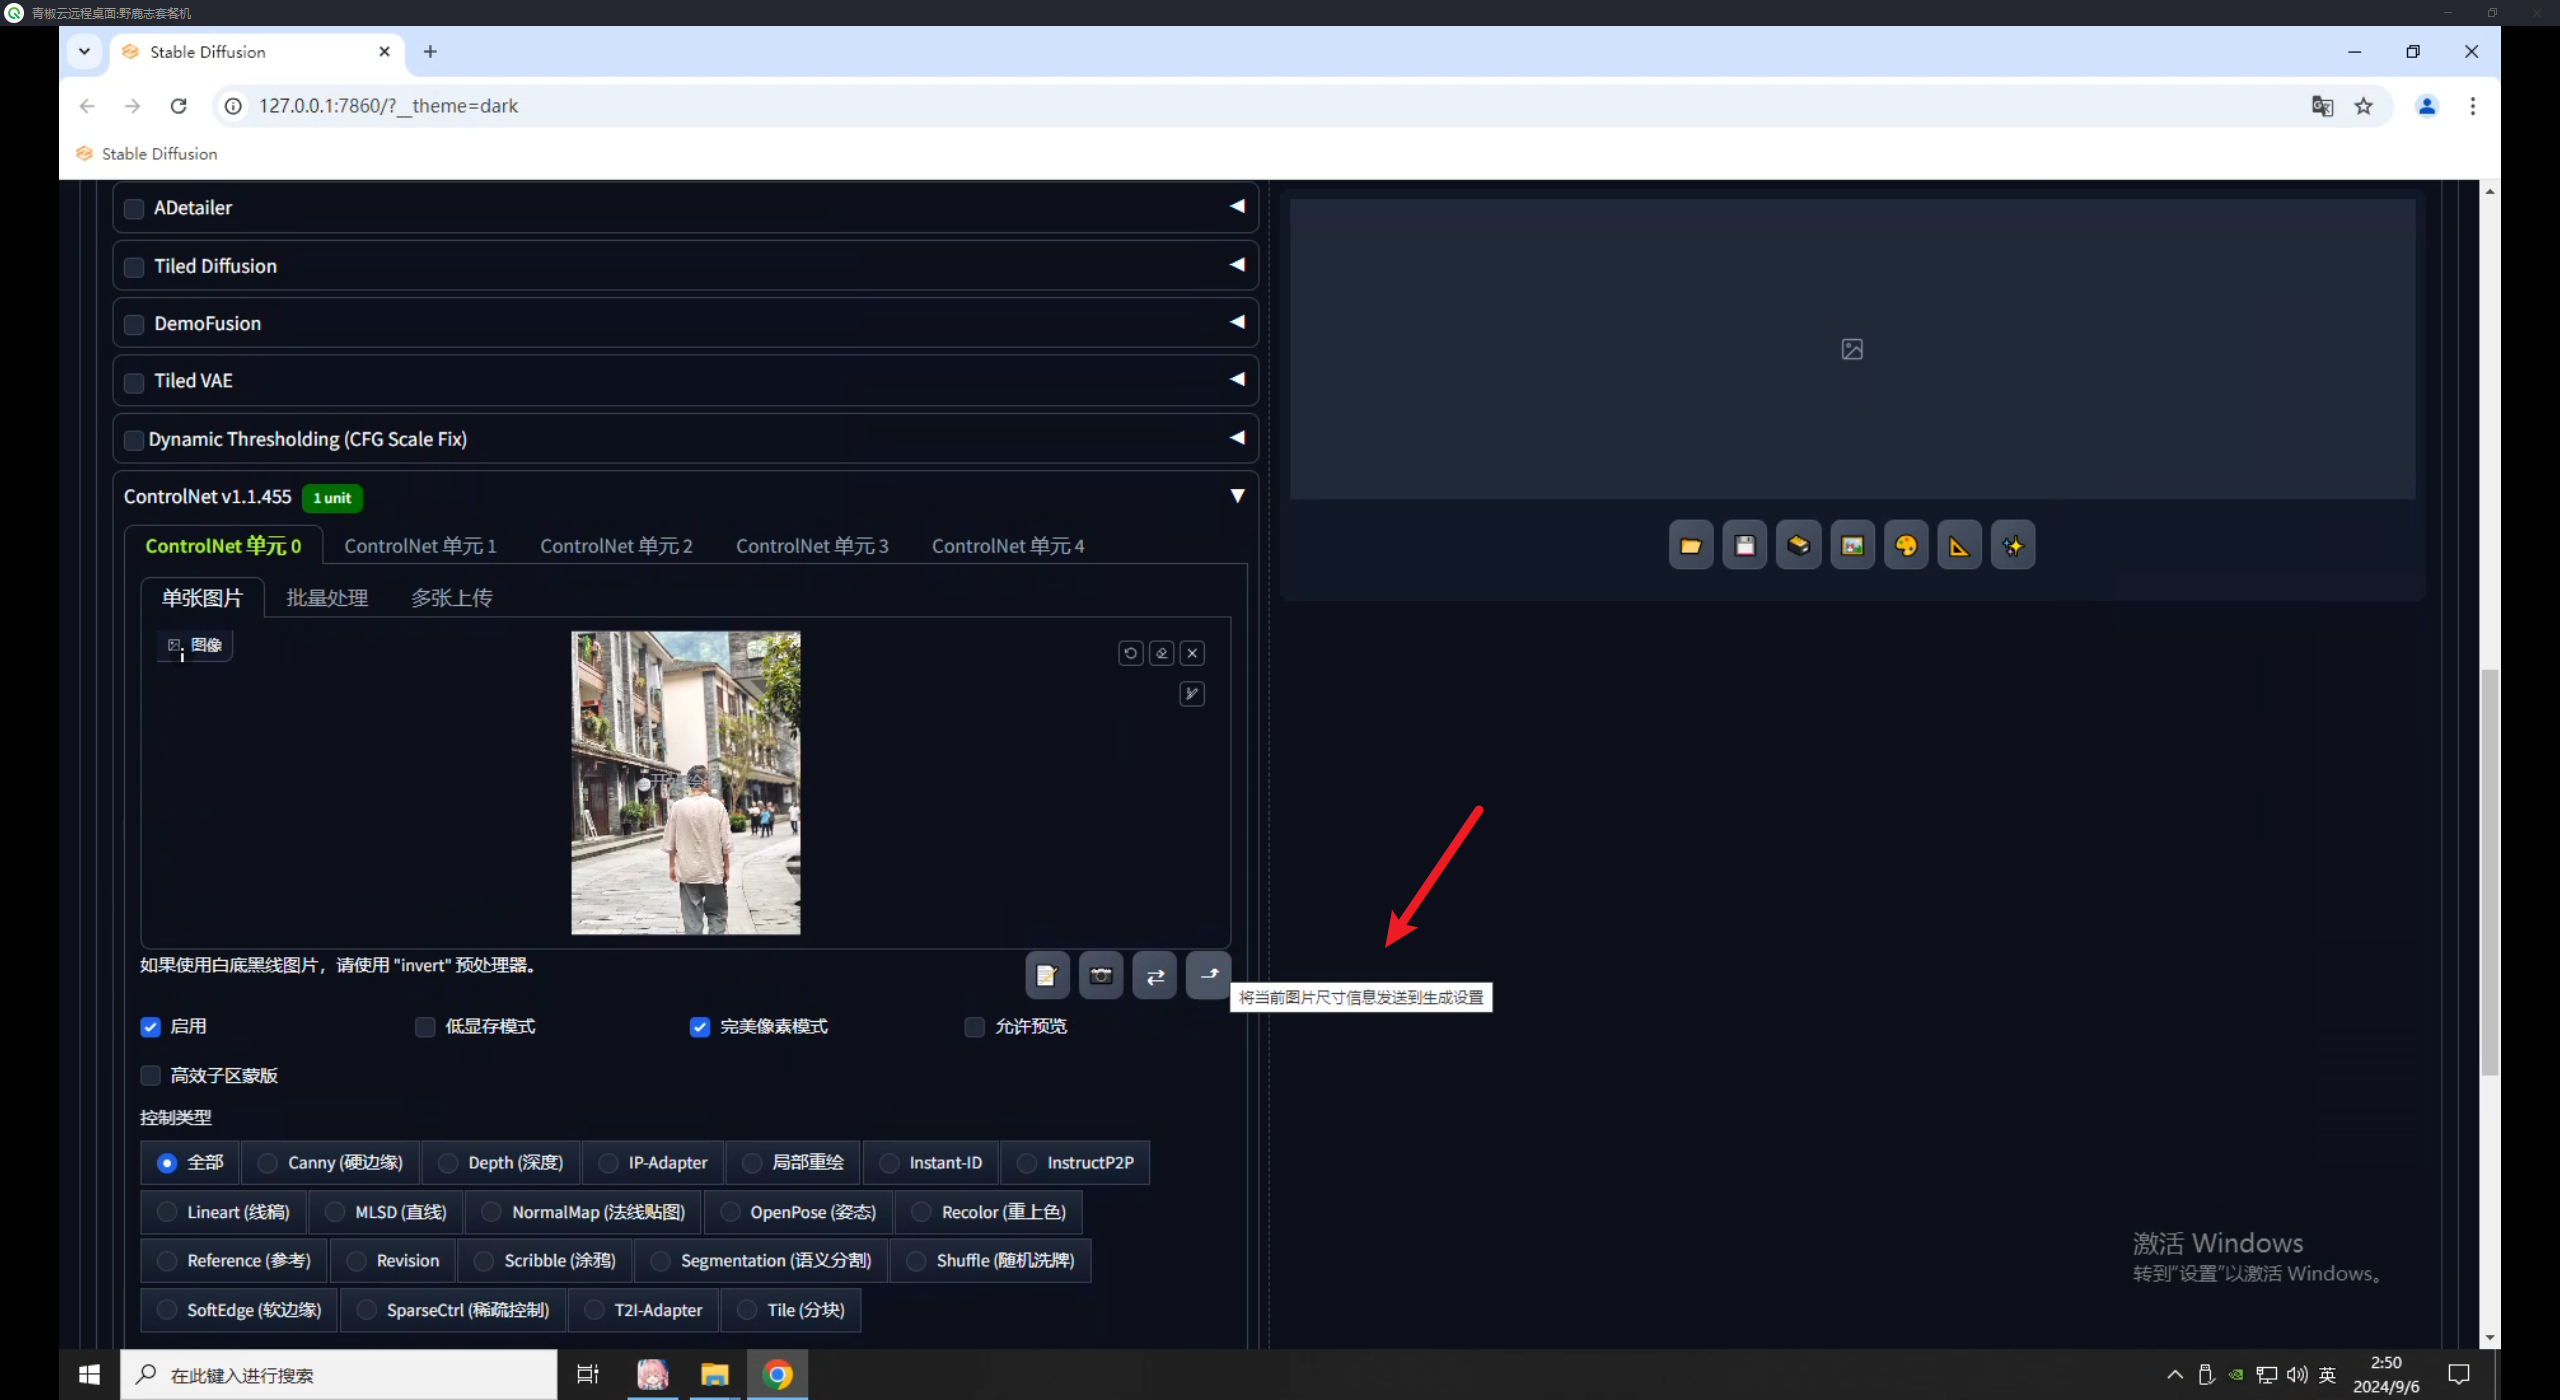Open the Chrome three-dot menu
Image resolution: width=2560 pixels, height=1400 pixels.
(x=2473, y=106)
